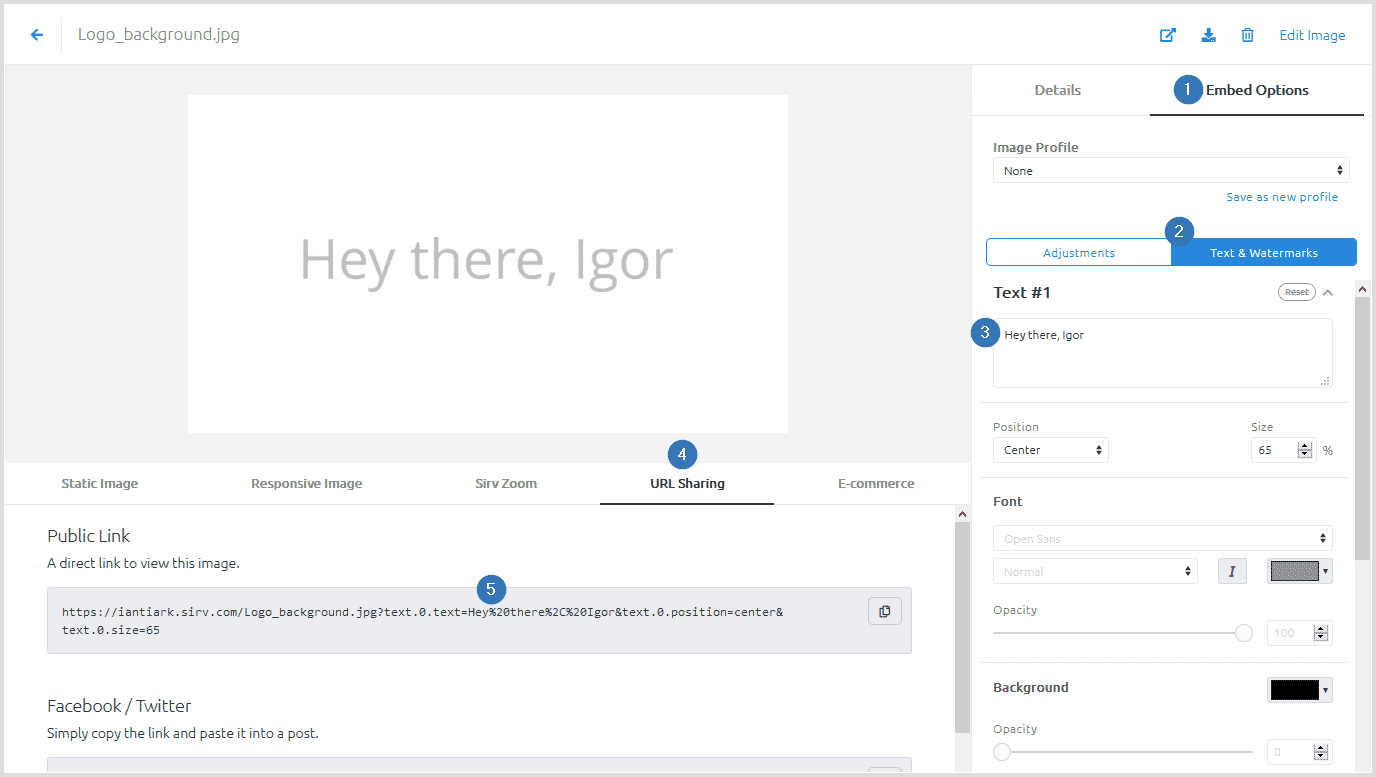Copy the Public Link URL
The width and height of the screenshot is (1376, 777).
click(885, 611)
